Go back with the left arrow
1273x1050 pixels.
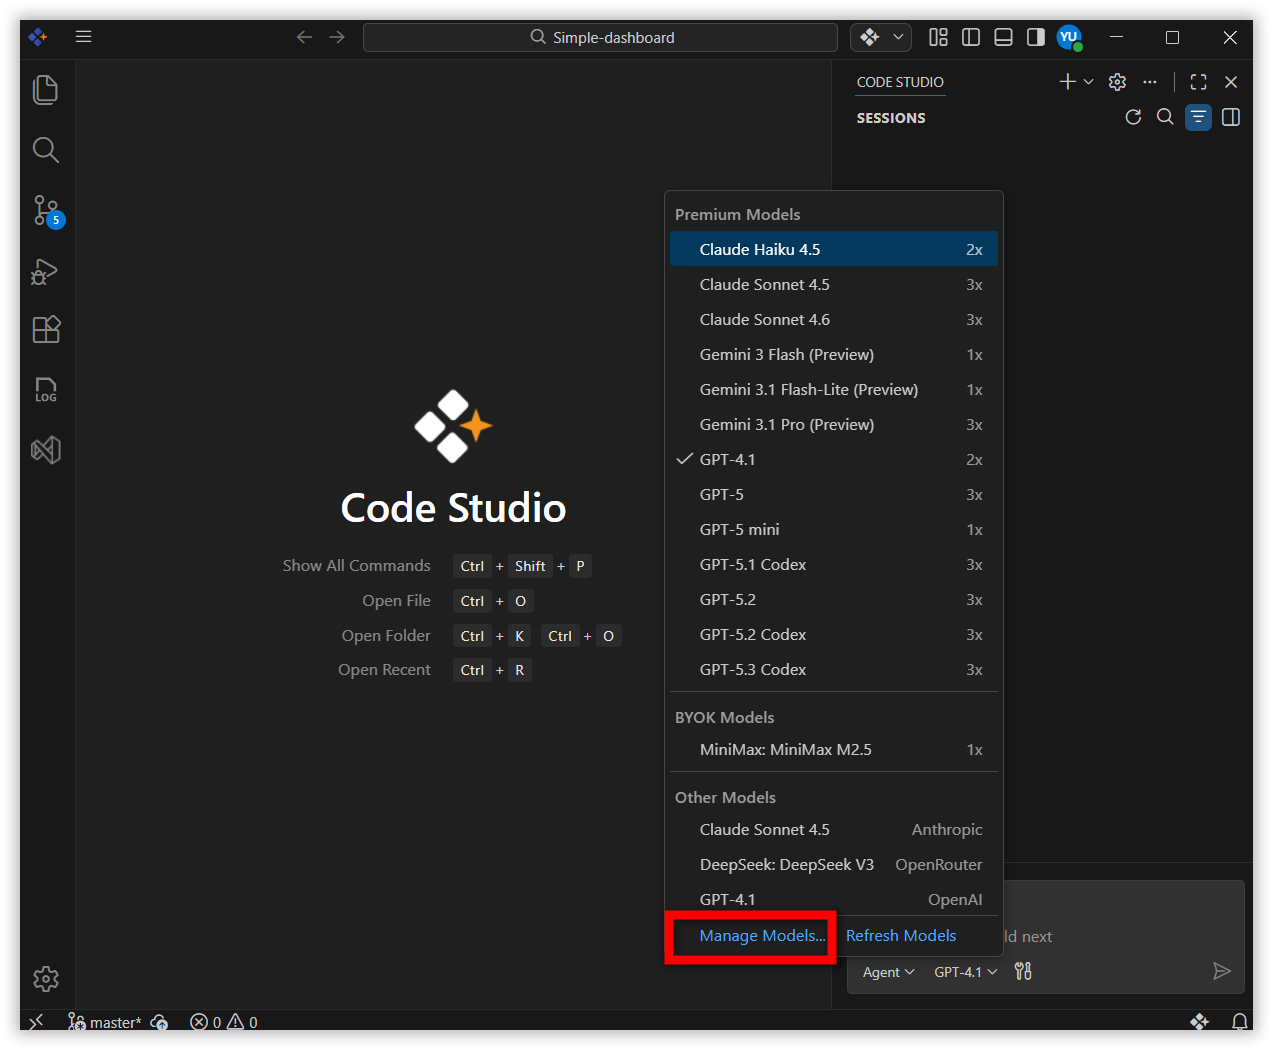(x=304, y=37)
